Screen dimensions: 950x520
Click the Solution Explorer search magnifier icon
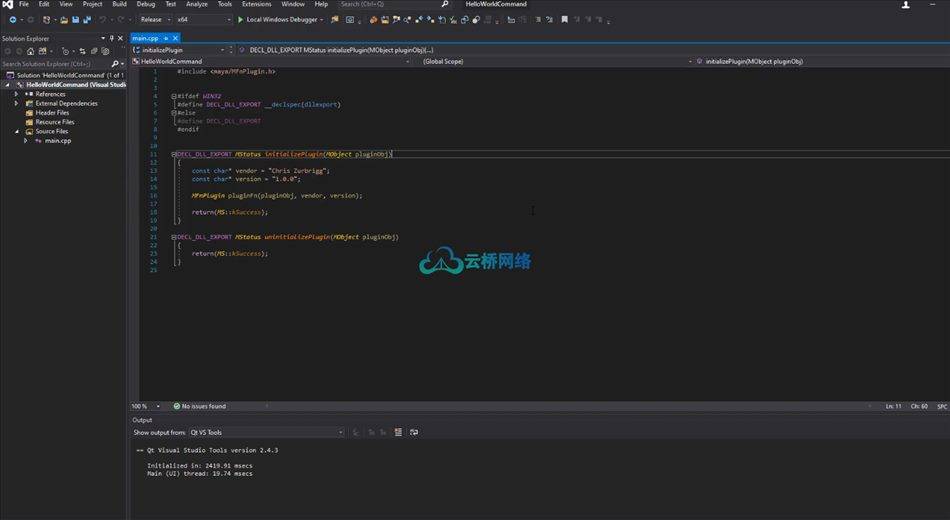click(115, 64)
